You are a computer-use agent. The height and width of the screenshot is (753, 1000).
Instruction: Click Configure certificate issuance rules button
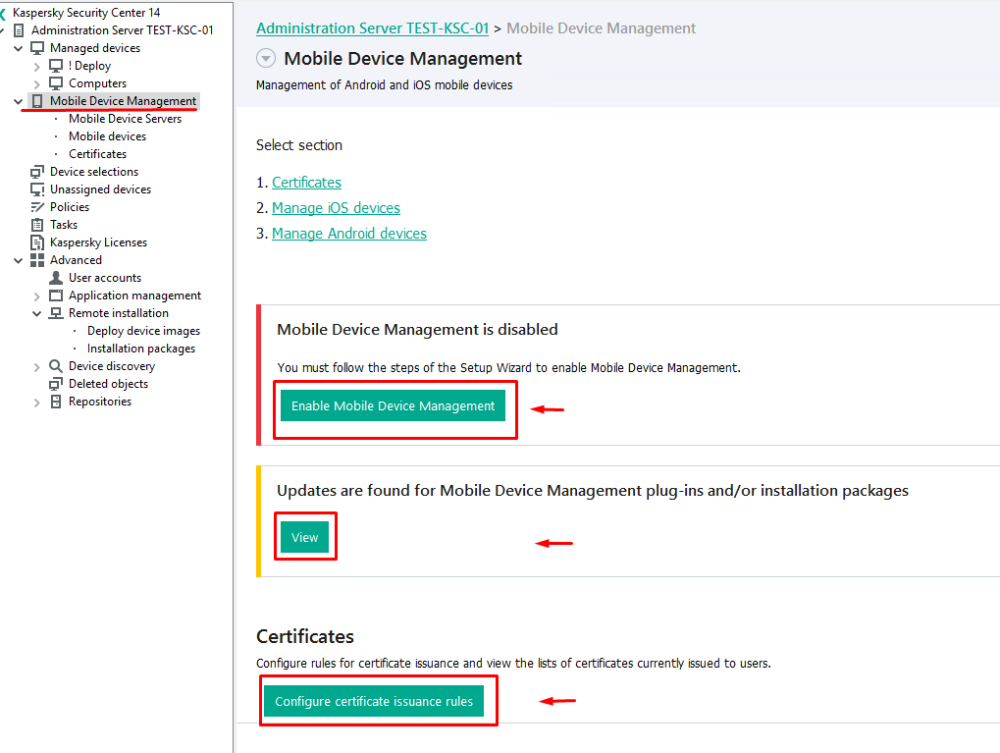click(374, 701)
